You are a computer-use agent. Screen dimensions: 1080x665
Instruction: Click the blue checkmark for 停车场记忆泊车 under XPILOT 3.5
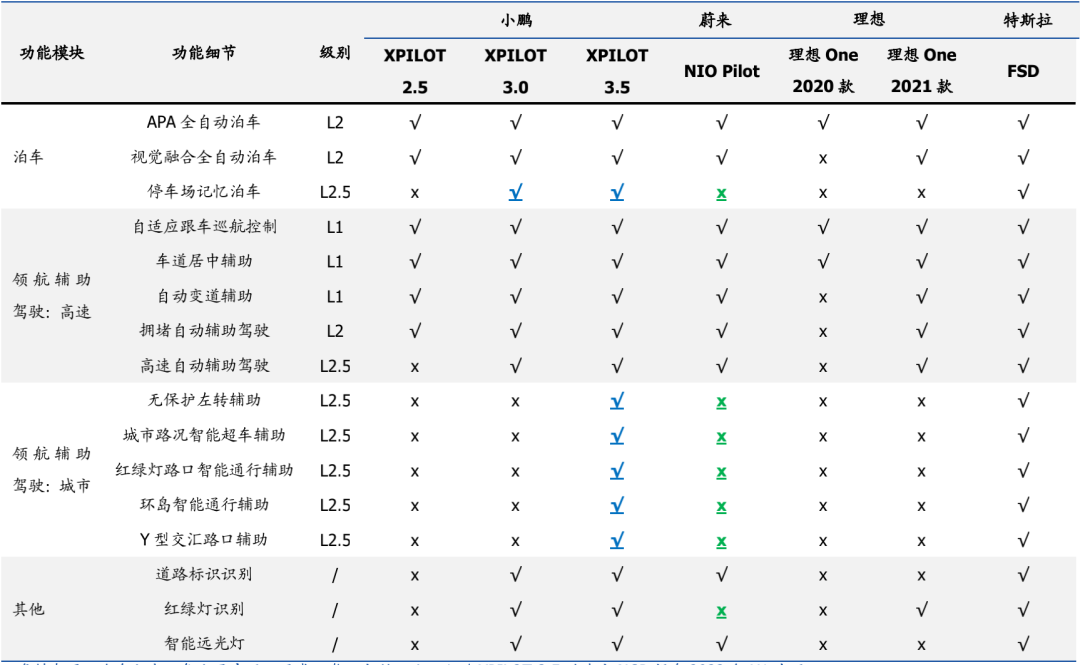pos(617,192)
